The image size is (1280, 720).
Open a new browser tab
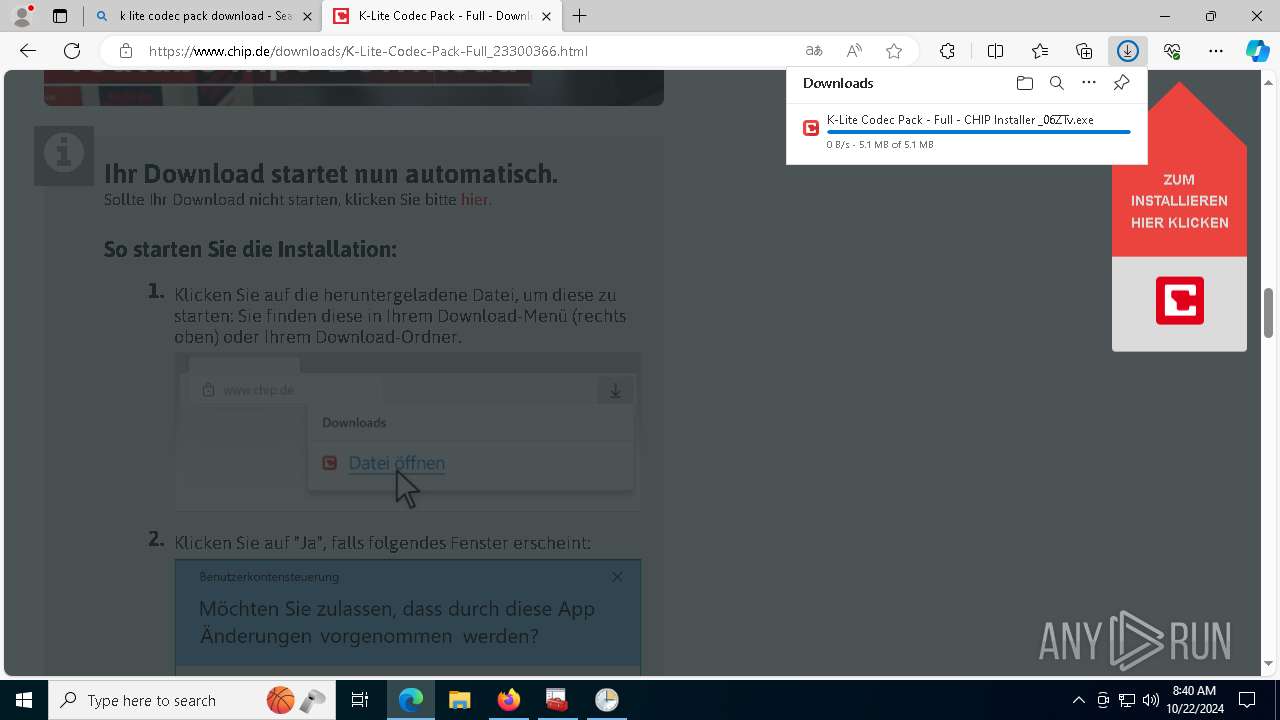pos(580,16)
